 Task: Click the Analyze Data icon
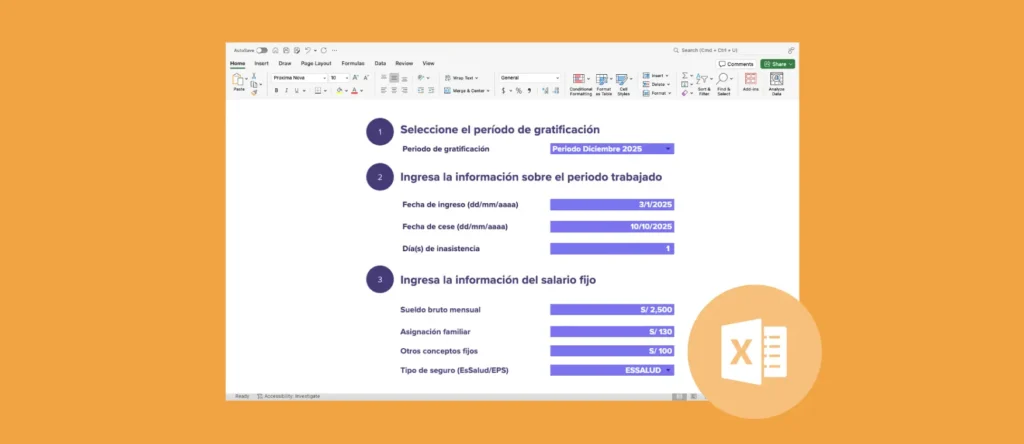click(776, 80)
